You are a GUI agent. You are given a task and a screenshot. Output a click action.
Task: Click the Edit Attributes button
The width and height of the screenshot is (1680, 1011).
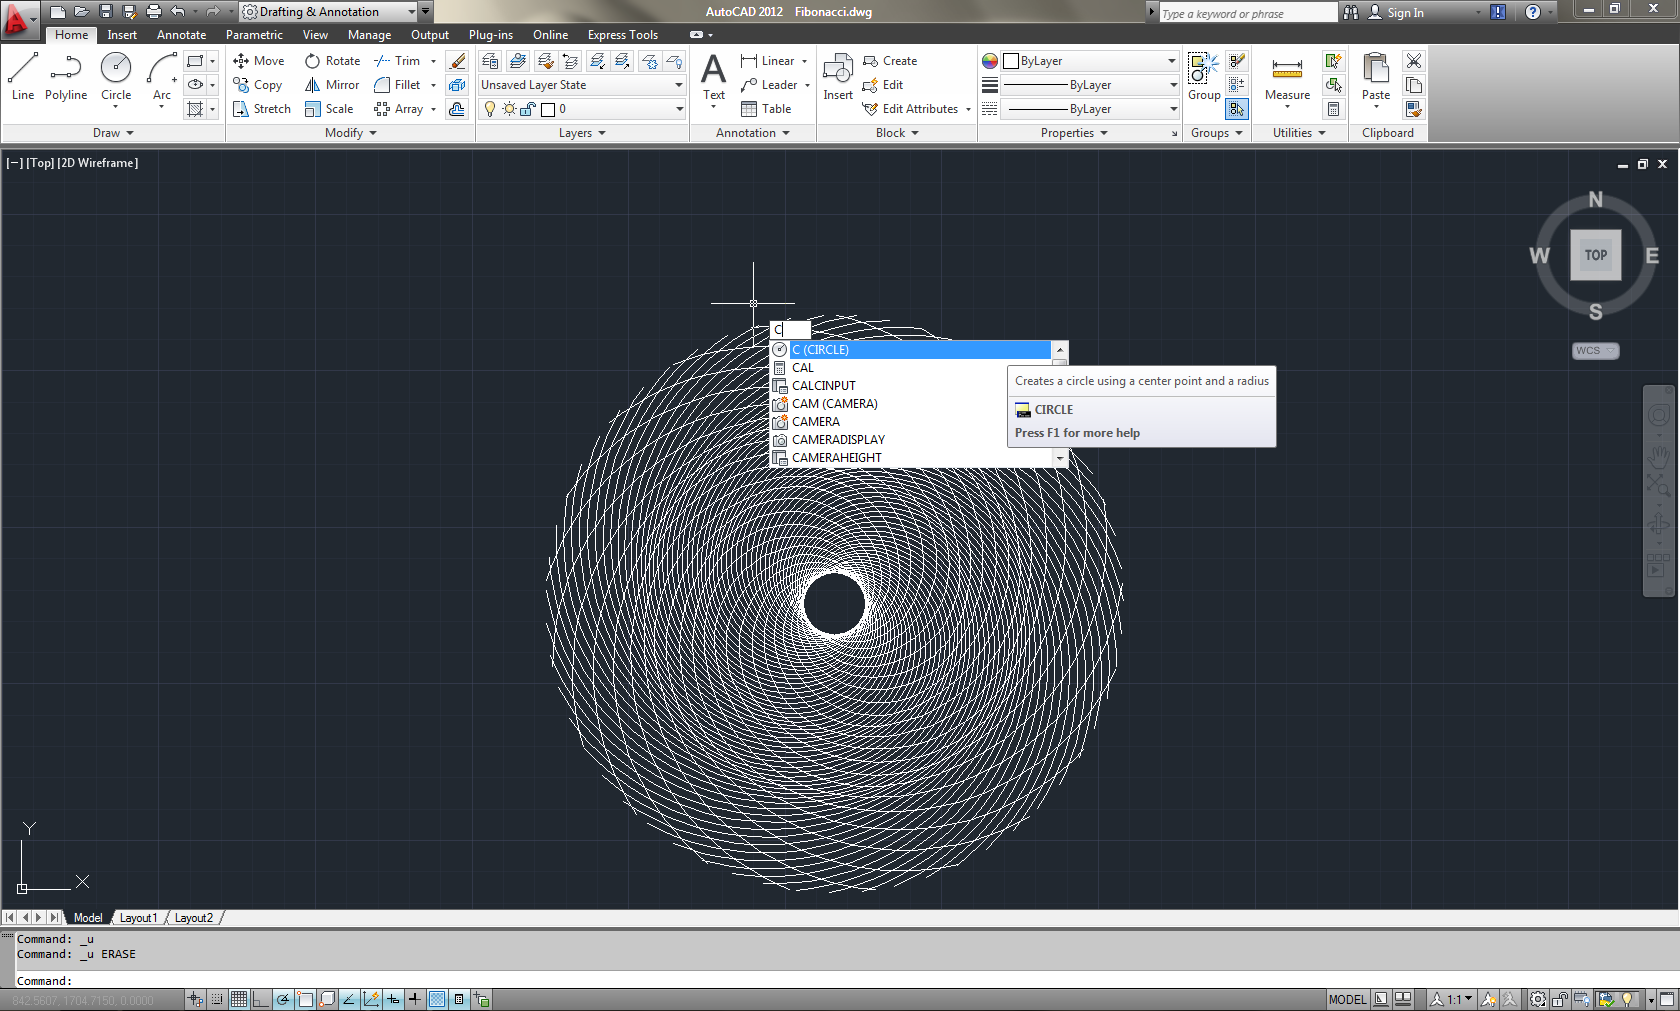(910, 109)
